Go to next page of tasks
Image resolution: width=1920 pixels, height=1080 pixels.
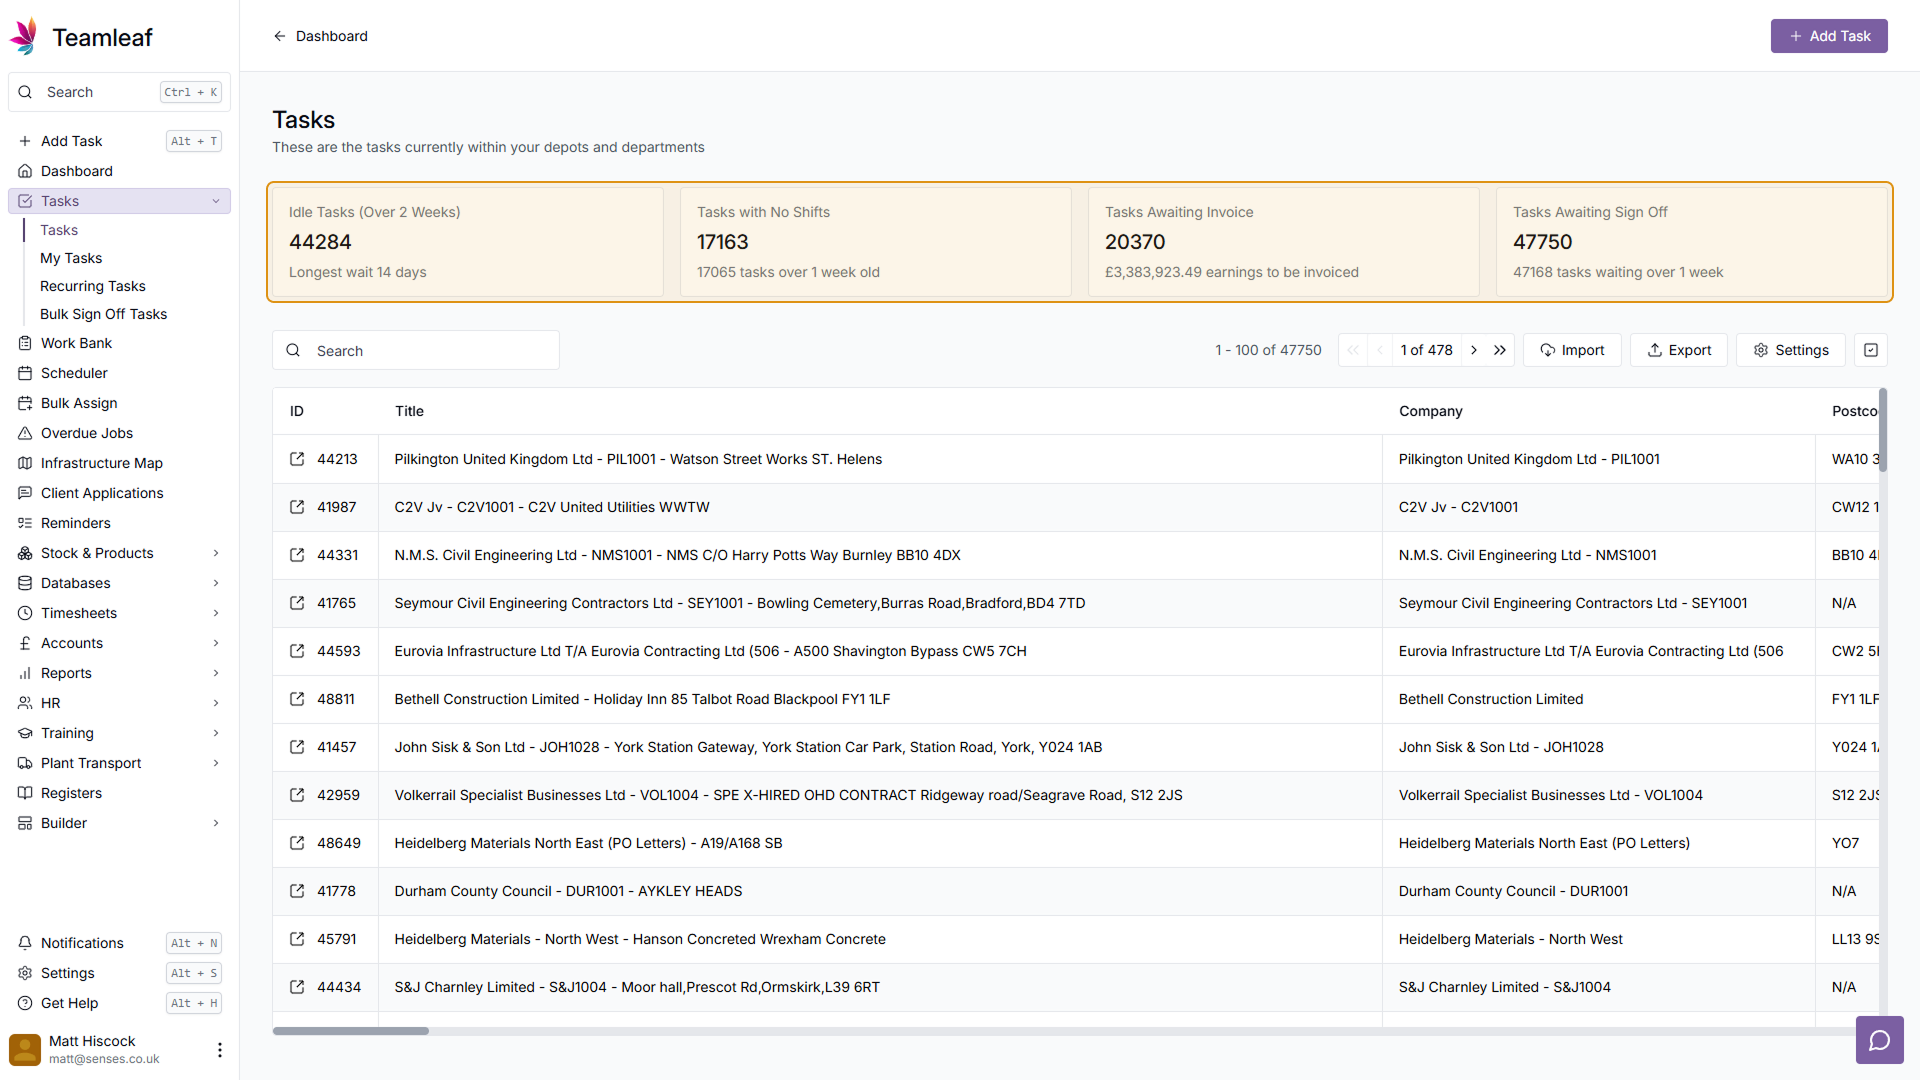tap(1474, 350)
